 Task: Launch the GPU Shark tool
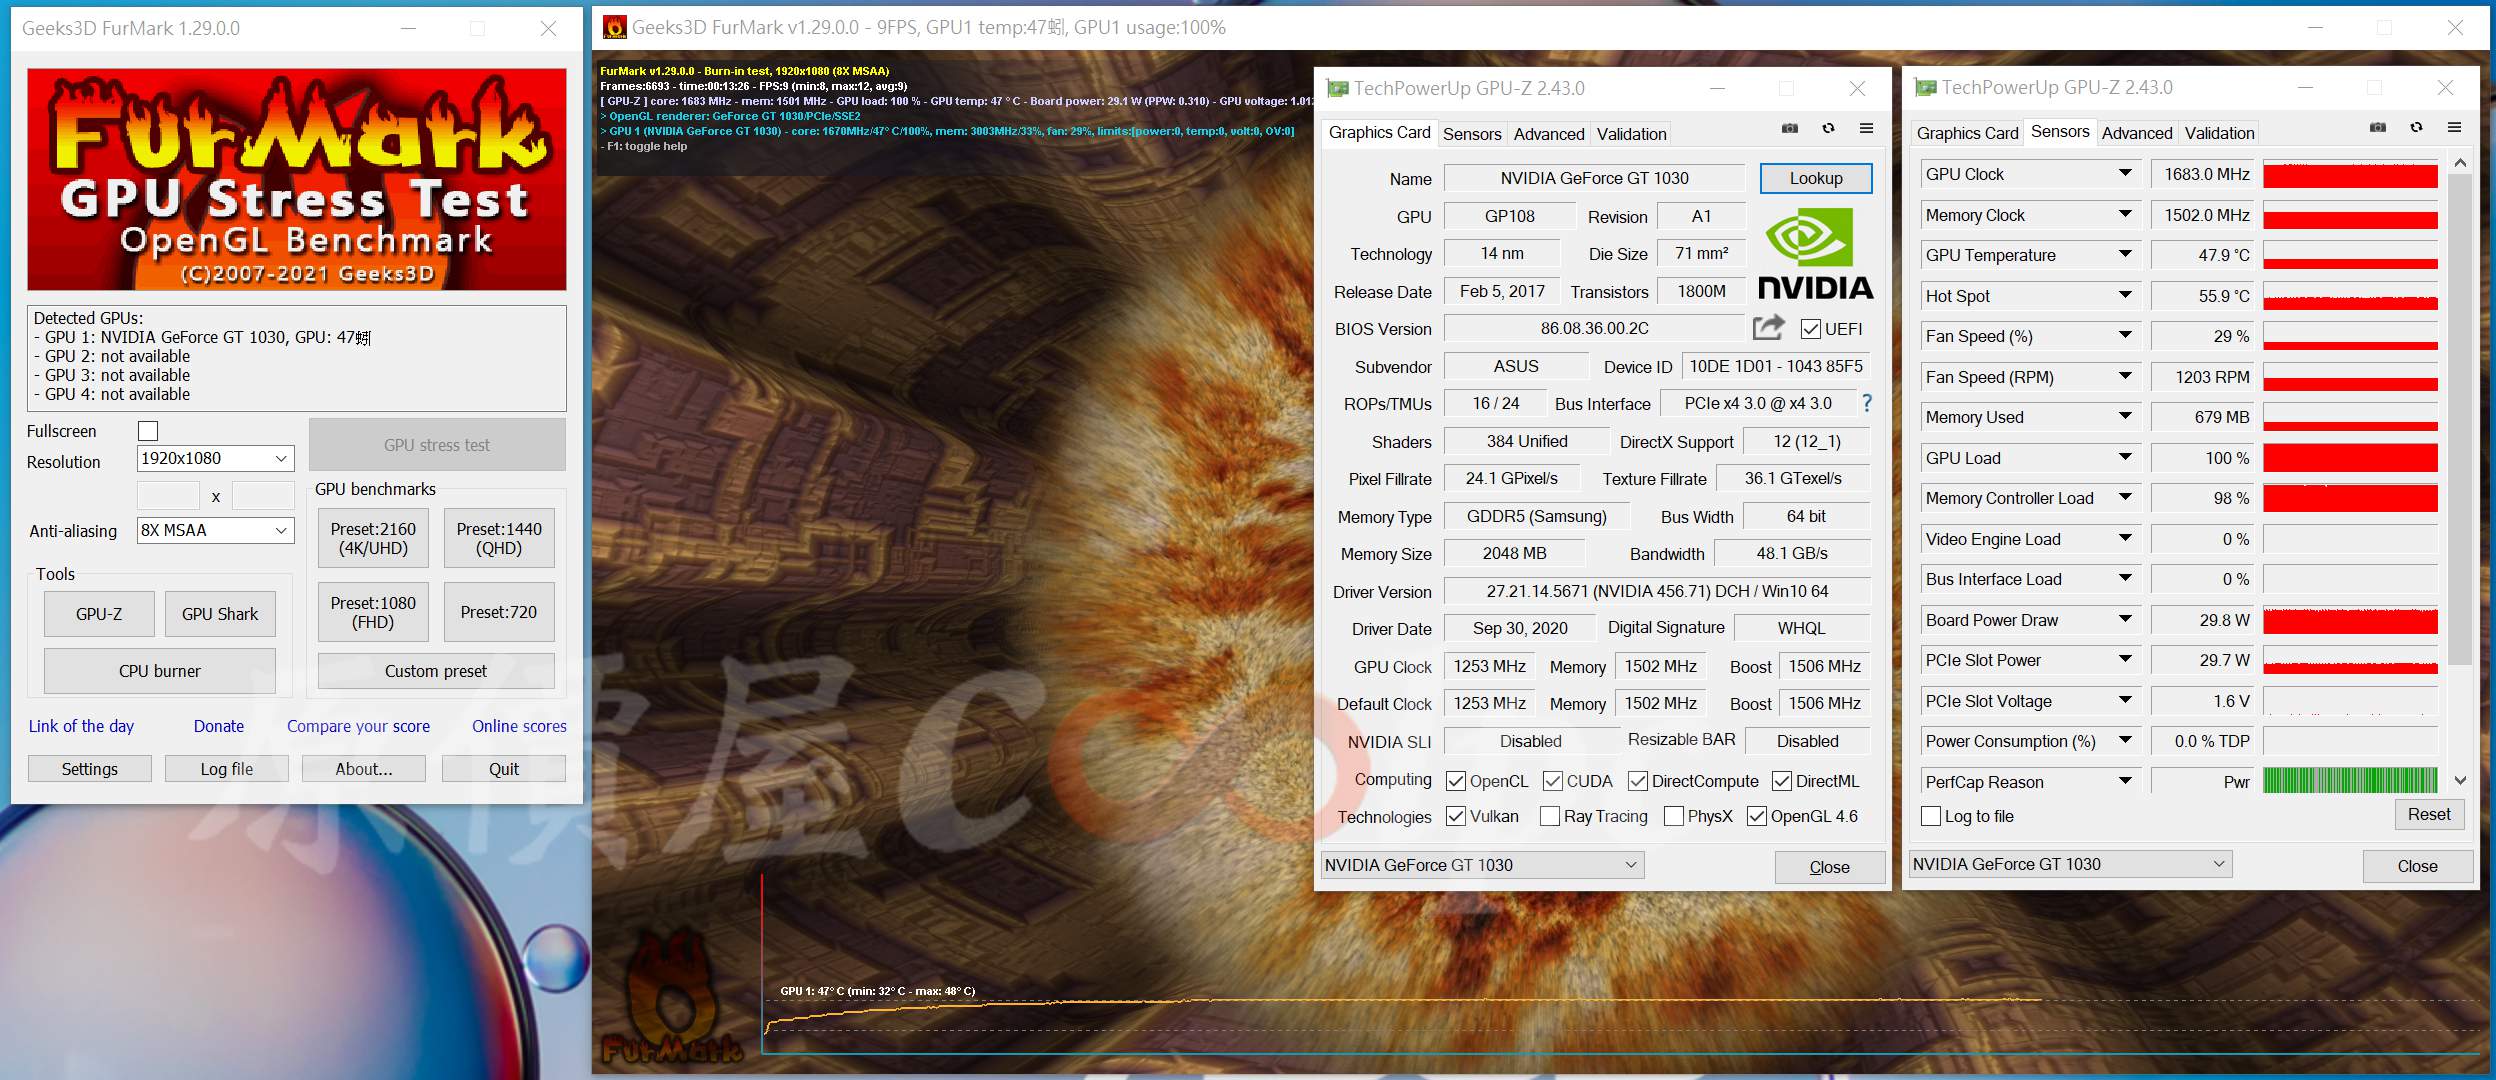pyautogui.click(x=220, y=614)
